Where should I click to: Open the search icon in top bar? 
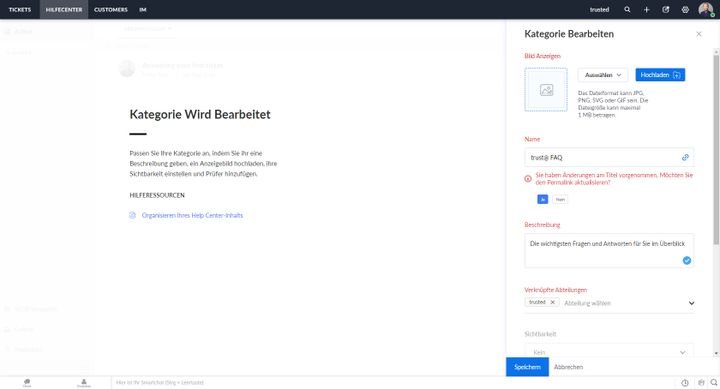point(627,10)
